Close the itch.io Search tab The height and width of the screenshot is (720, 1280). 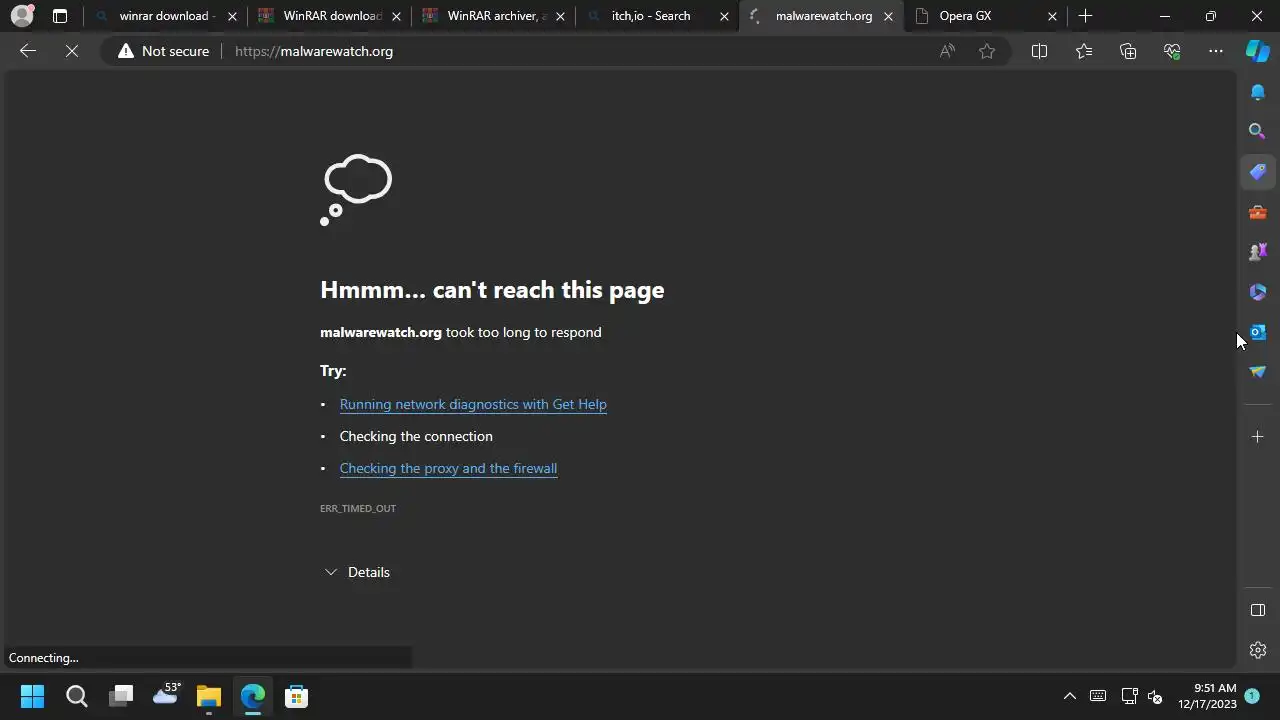pyautogui.click(x=724, y=16)
